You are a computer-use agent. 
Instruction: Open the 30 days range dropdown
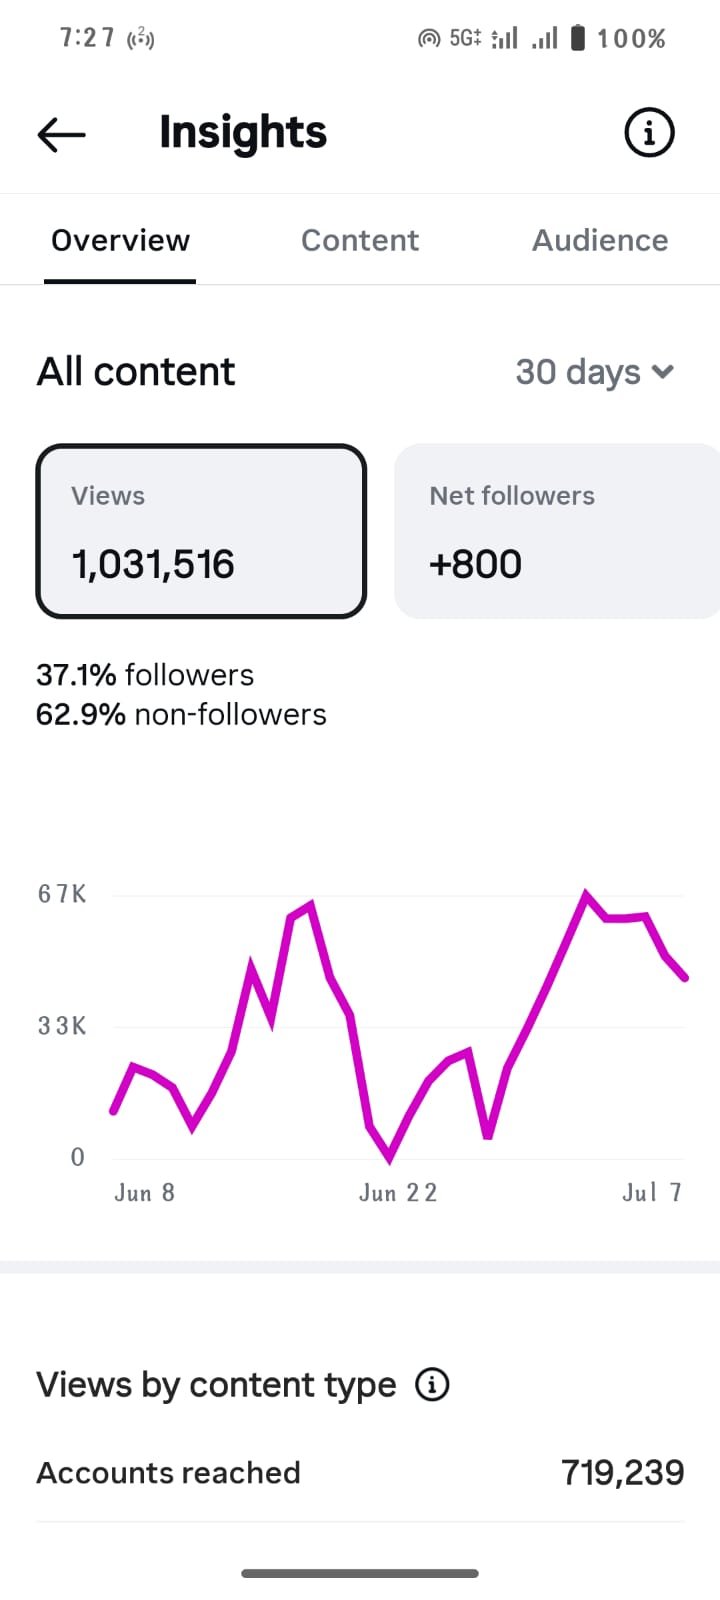[595, 372]
